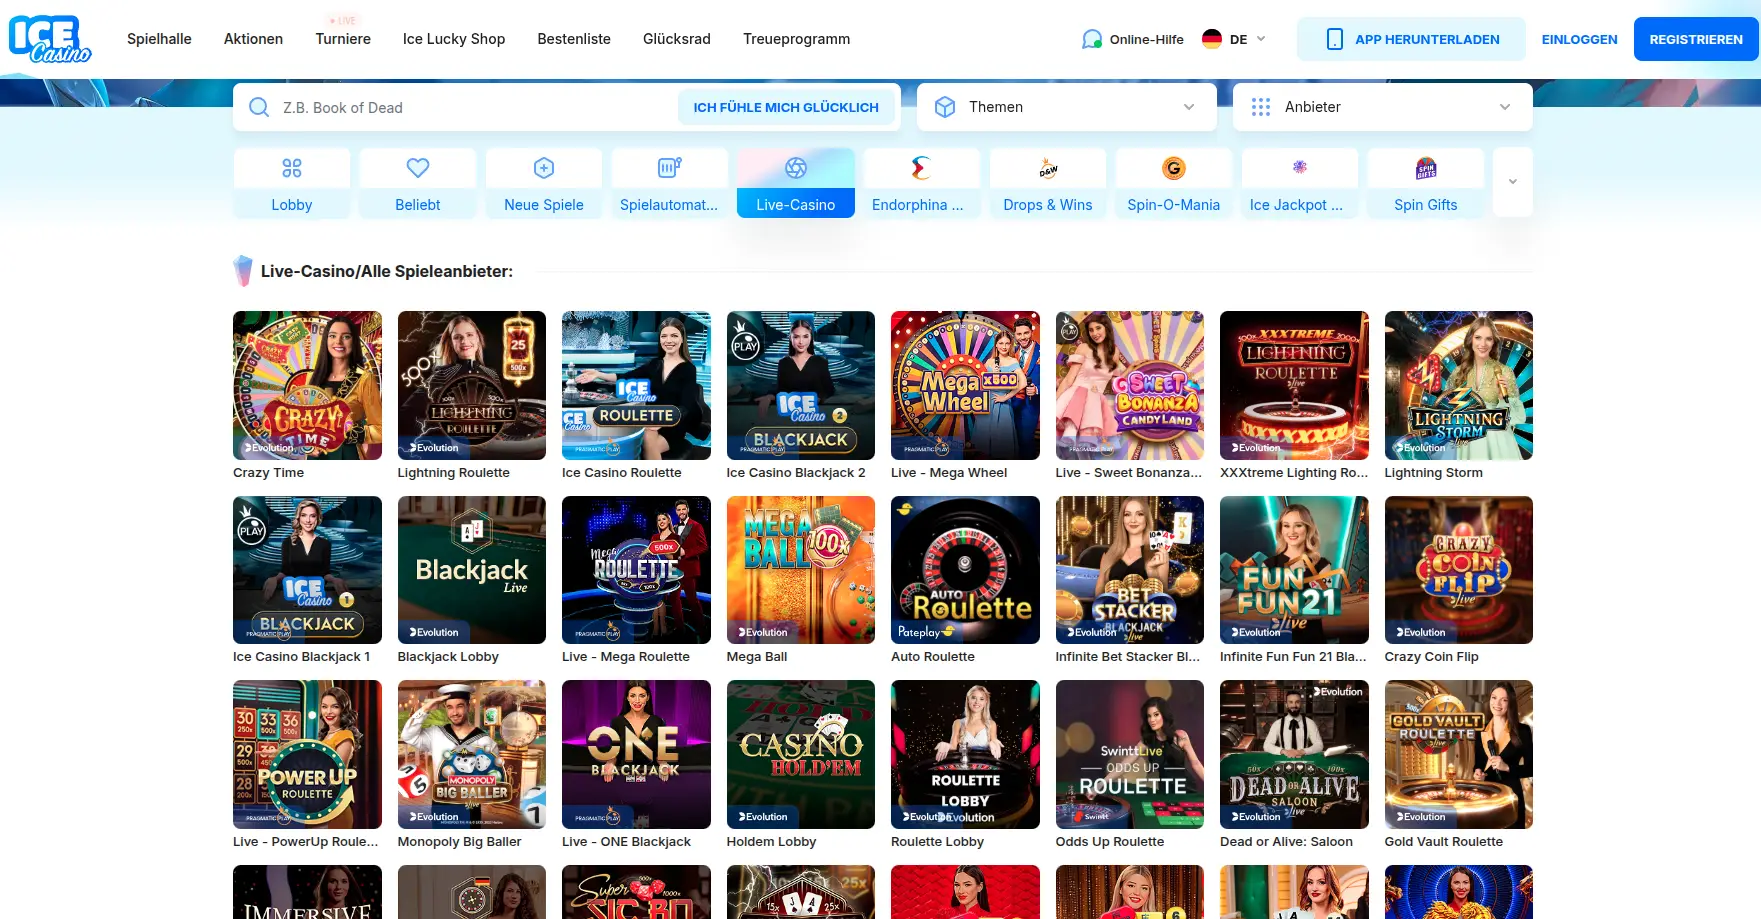Open the Ice Casino Blackjack 2 thumbnail

[801, 385]
